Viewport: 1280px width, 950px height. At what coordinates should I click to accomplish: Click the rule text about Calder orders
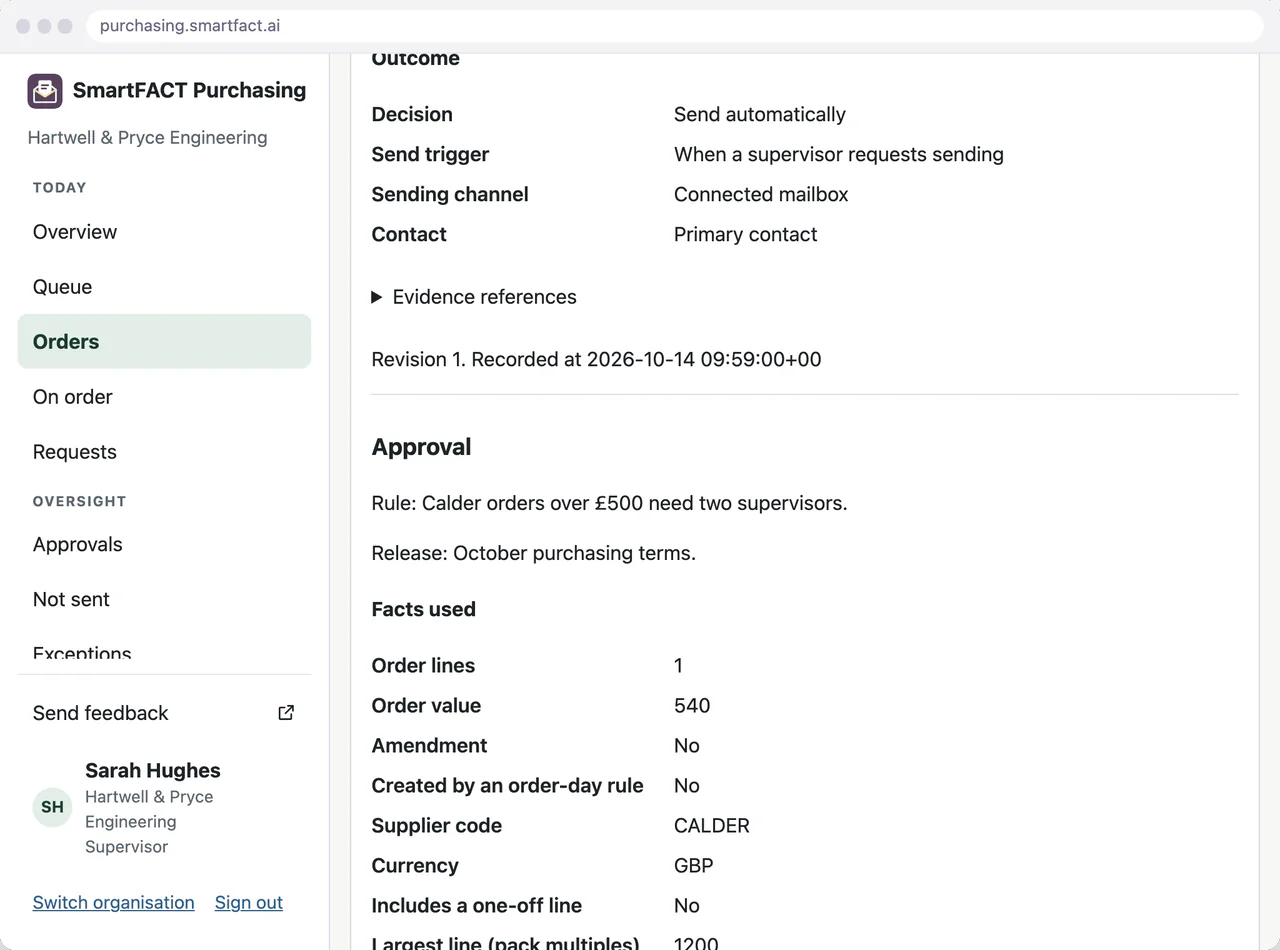609,503
